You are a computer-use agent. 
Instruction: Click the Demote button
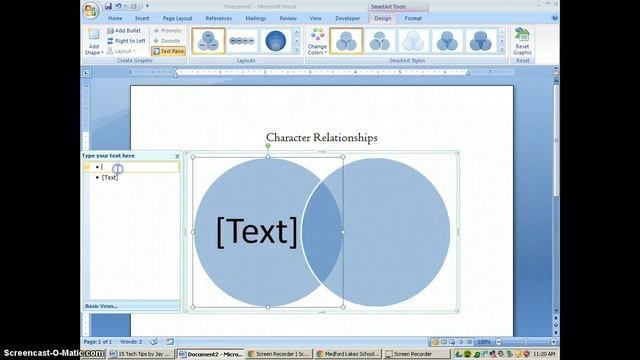(167, 41)
